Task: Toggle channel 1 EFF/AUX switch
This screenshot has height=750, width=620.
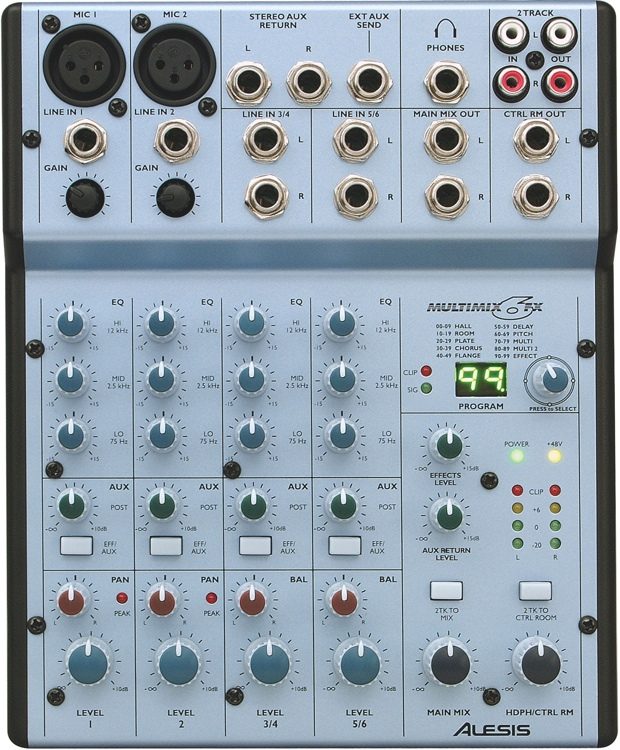Action: tap(77, 546)
